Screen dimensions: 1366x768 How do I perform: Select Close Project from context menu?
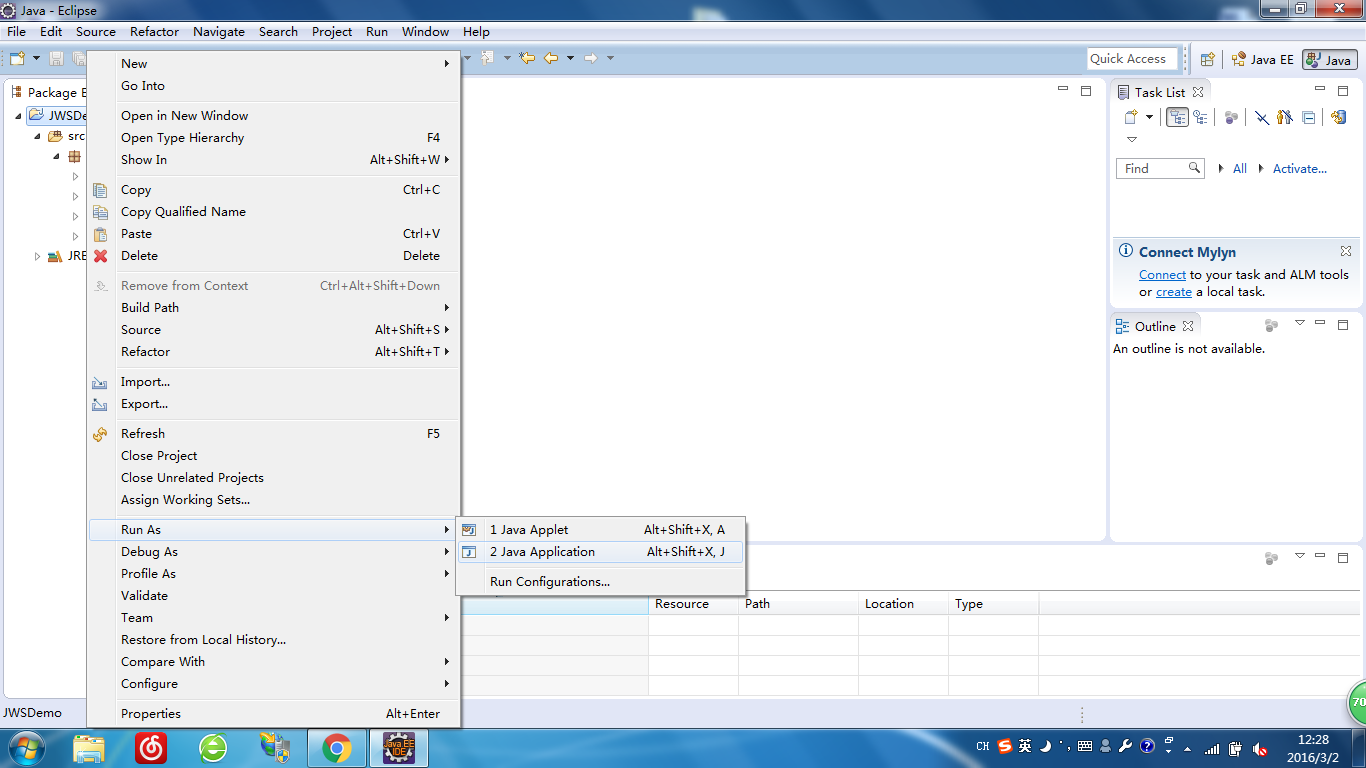tap(274, 456)
